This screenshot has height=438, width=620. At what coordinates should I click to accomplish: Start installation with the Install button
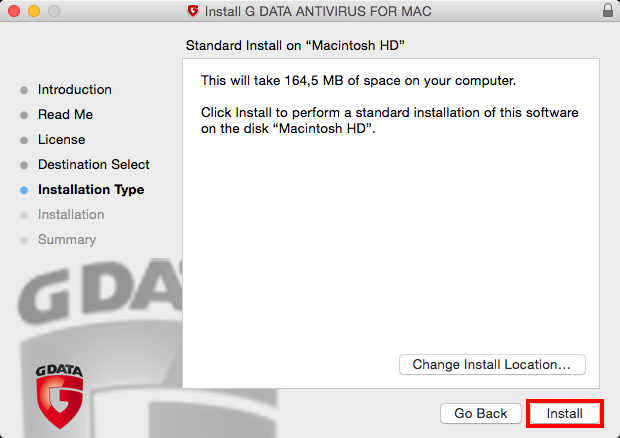pyautogui.click(x=564, y=413)
